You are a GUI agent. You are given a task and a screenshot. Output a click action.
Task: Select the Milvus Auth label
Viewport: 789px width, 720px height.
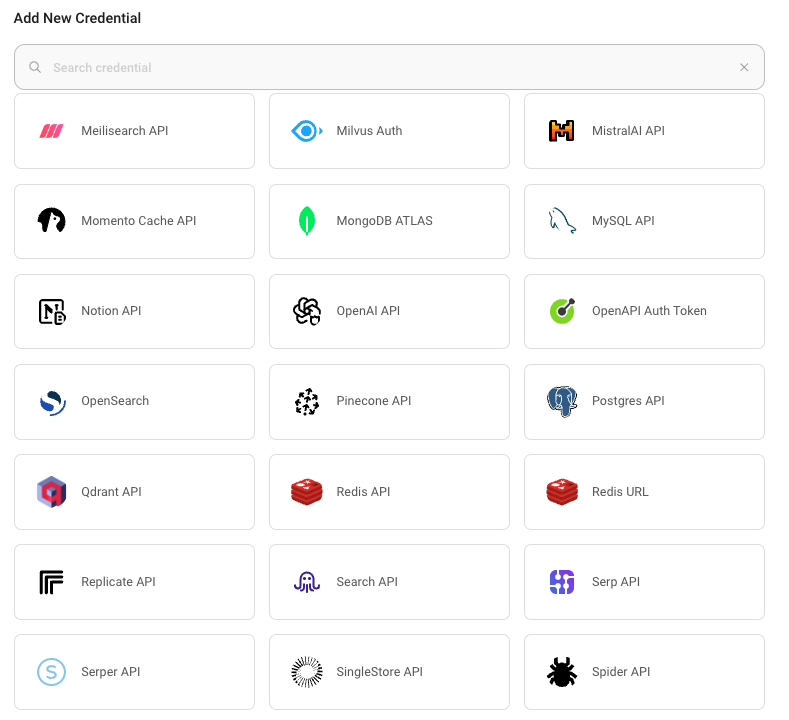[369, 131]
